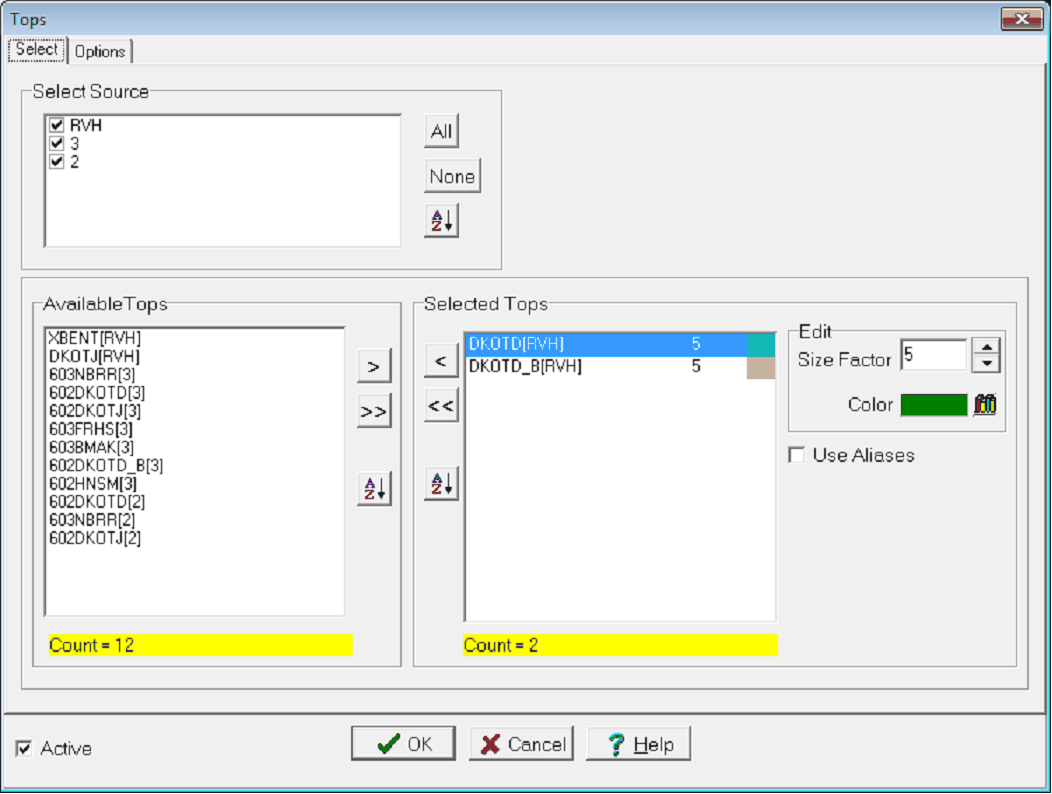
Task: Toggle the Use Aliases checkbox
Action: pyautogui.click(x=797, y=456)
